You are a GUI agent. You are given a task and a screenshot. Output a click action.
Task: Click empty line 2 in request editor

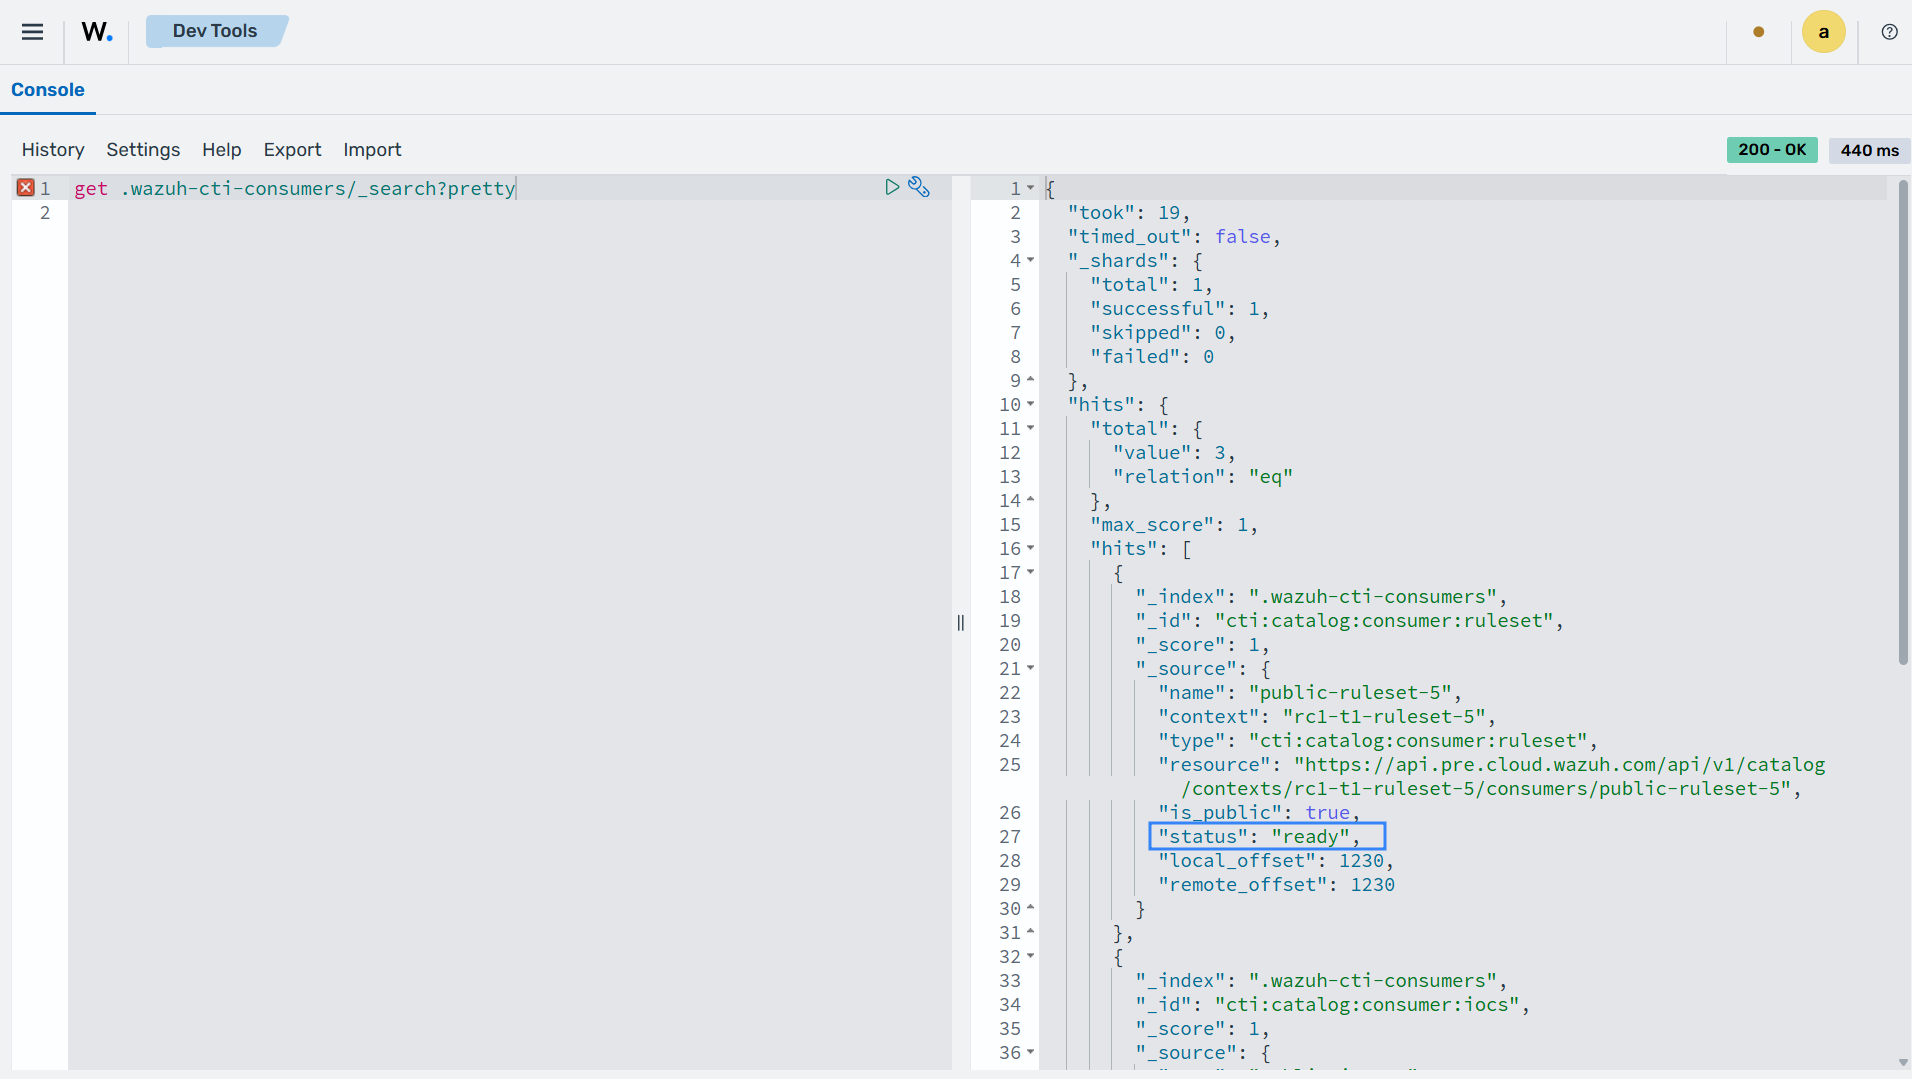(510, 212)
